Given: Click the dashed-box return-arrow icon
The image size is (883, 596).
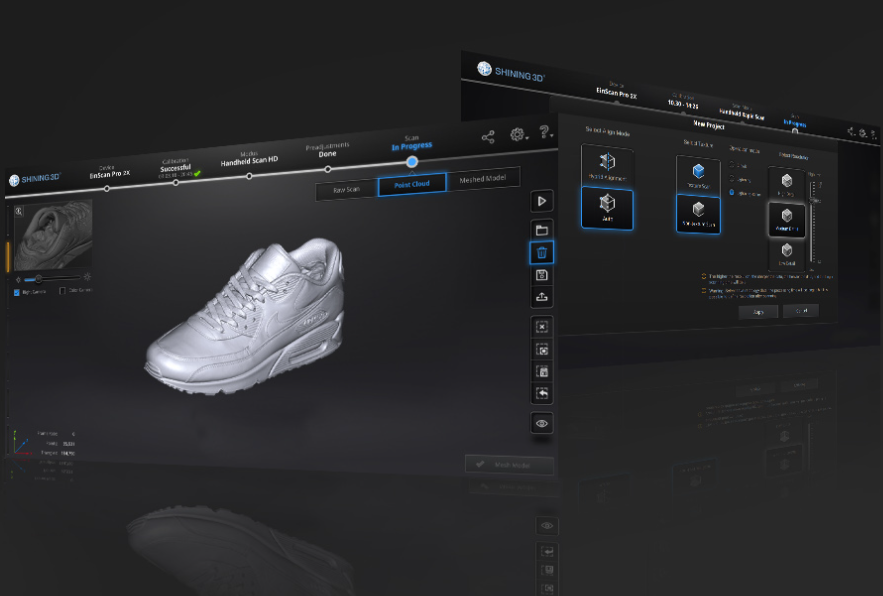Looking at the screenshot, I should (542, 393).
